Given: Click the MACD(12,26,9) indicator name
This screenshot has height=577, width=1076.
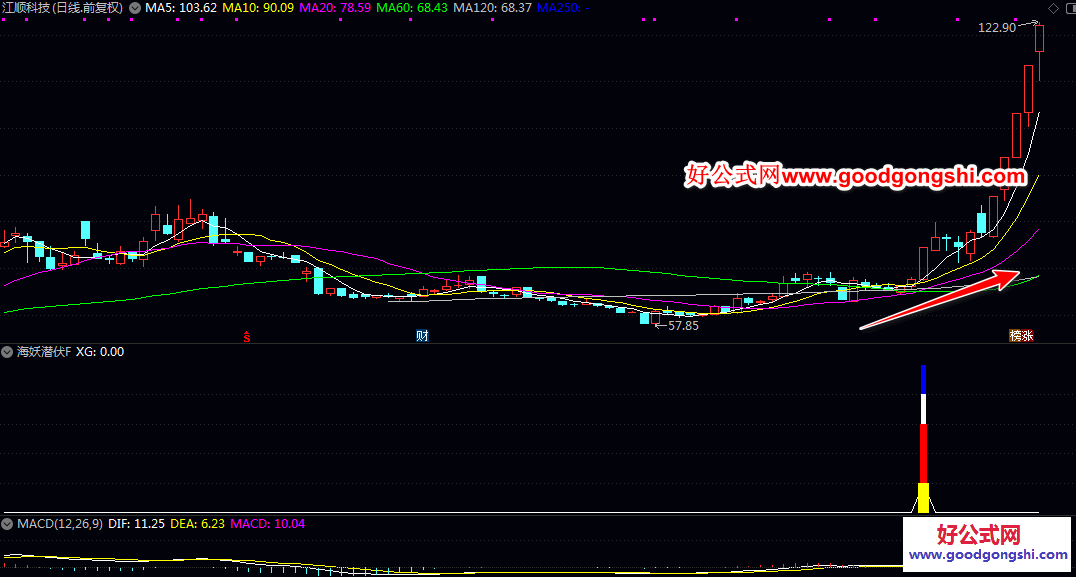Looking at the screenshot, I should click(60, 524).
